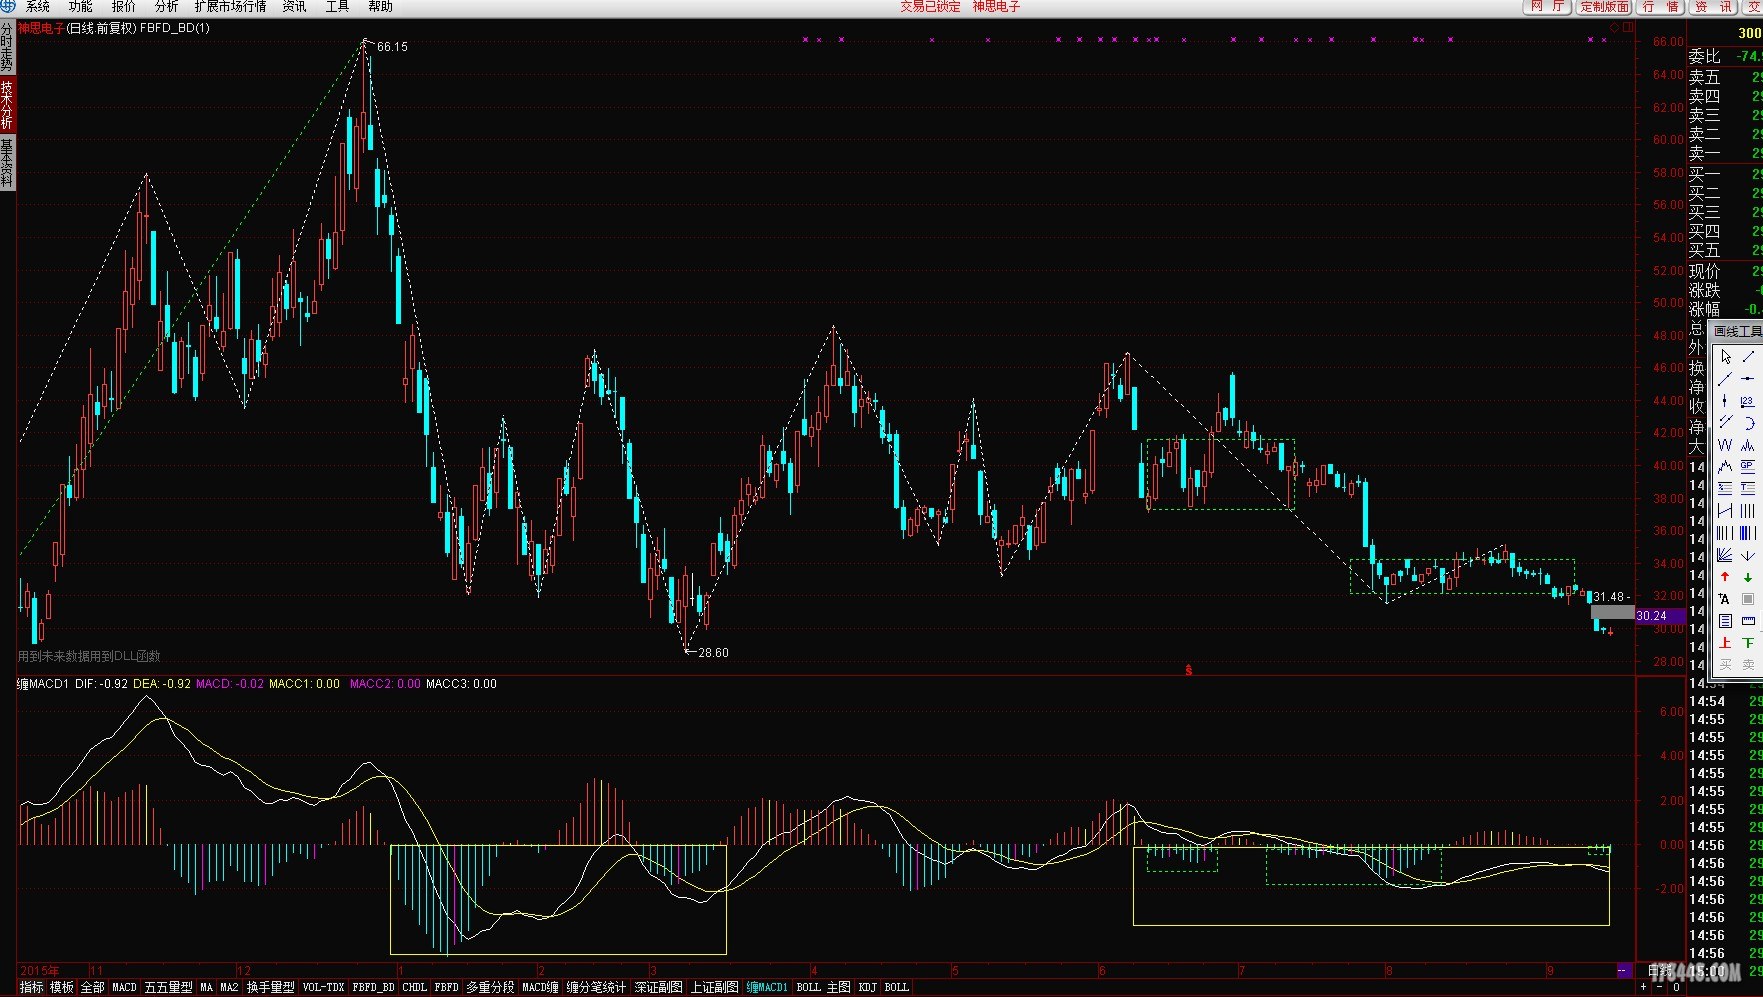Select the vertical line drawing tool
The width and height of the screenshot is (1763, 997).
pyautogui.click(x=1726, y=401)
